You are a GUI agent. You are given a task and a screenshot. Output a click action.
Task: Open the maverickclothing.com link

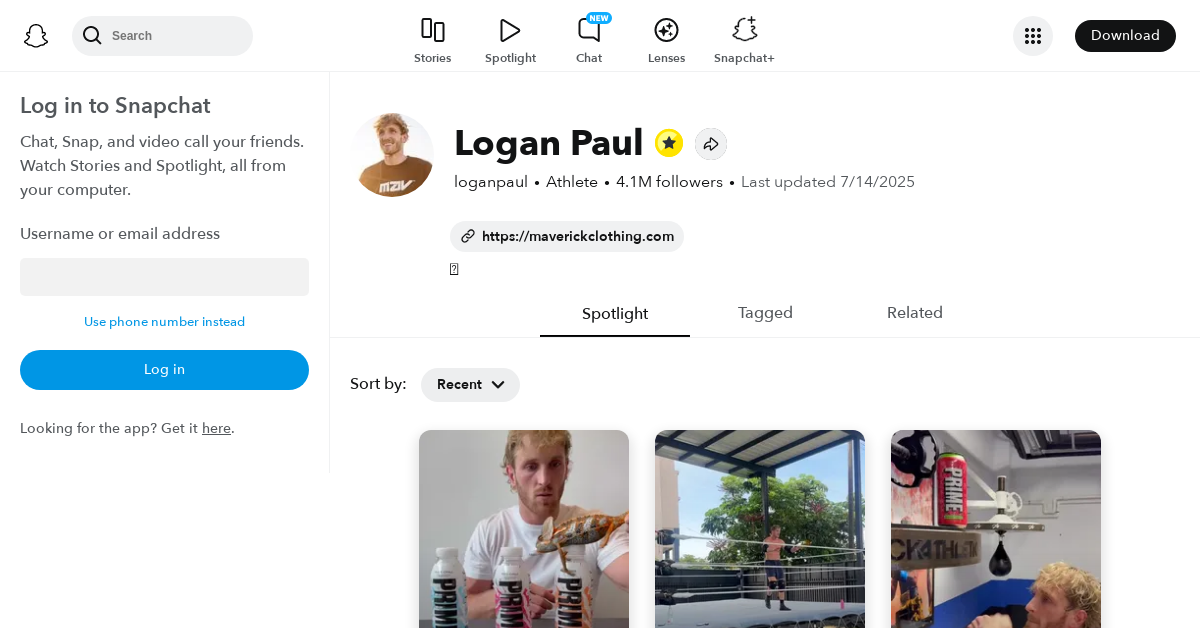567,237
